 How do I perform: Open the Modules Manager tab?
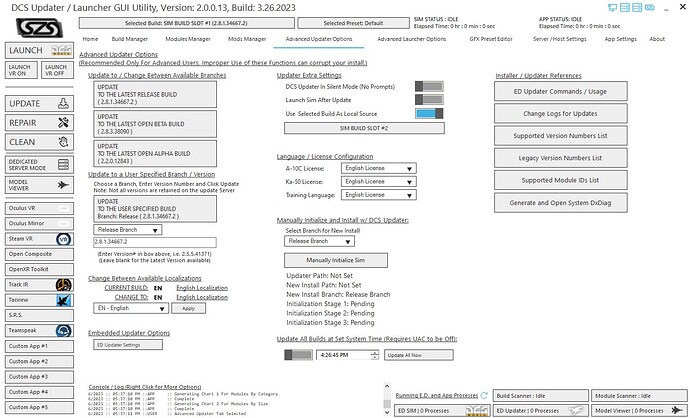pyautogui.click(x=188, y=39)
